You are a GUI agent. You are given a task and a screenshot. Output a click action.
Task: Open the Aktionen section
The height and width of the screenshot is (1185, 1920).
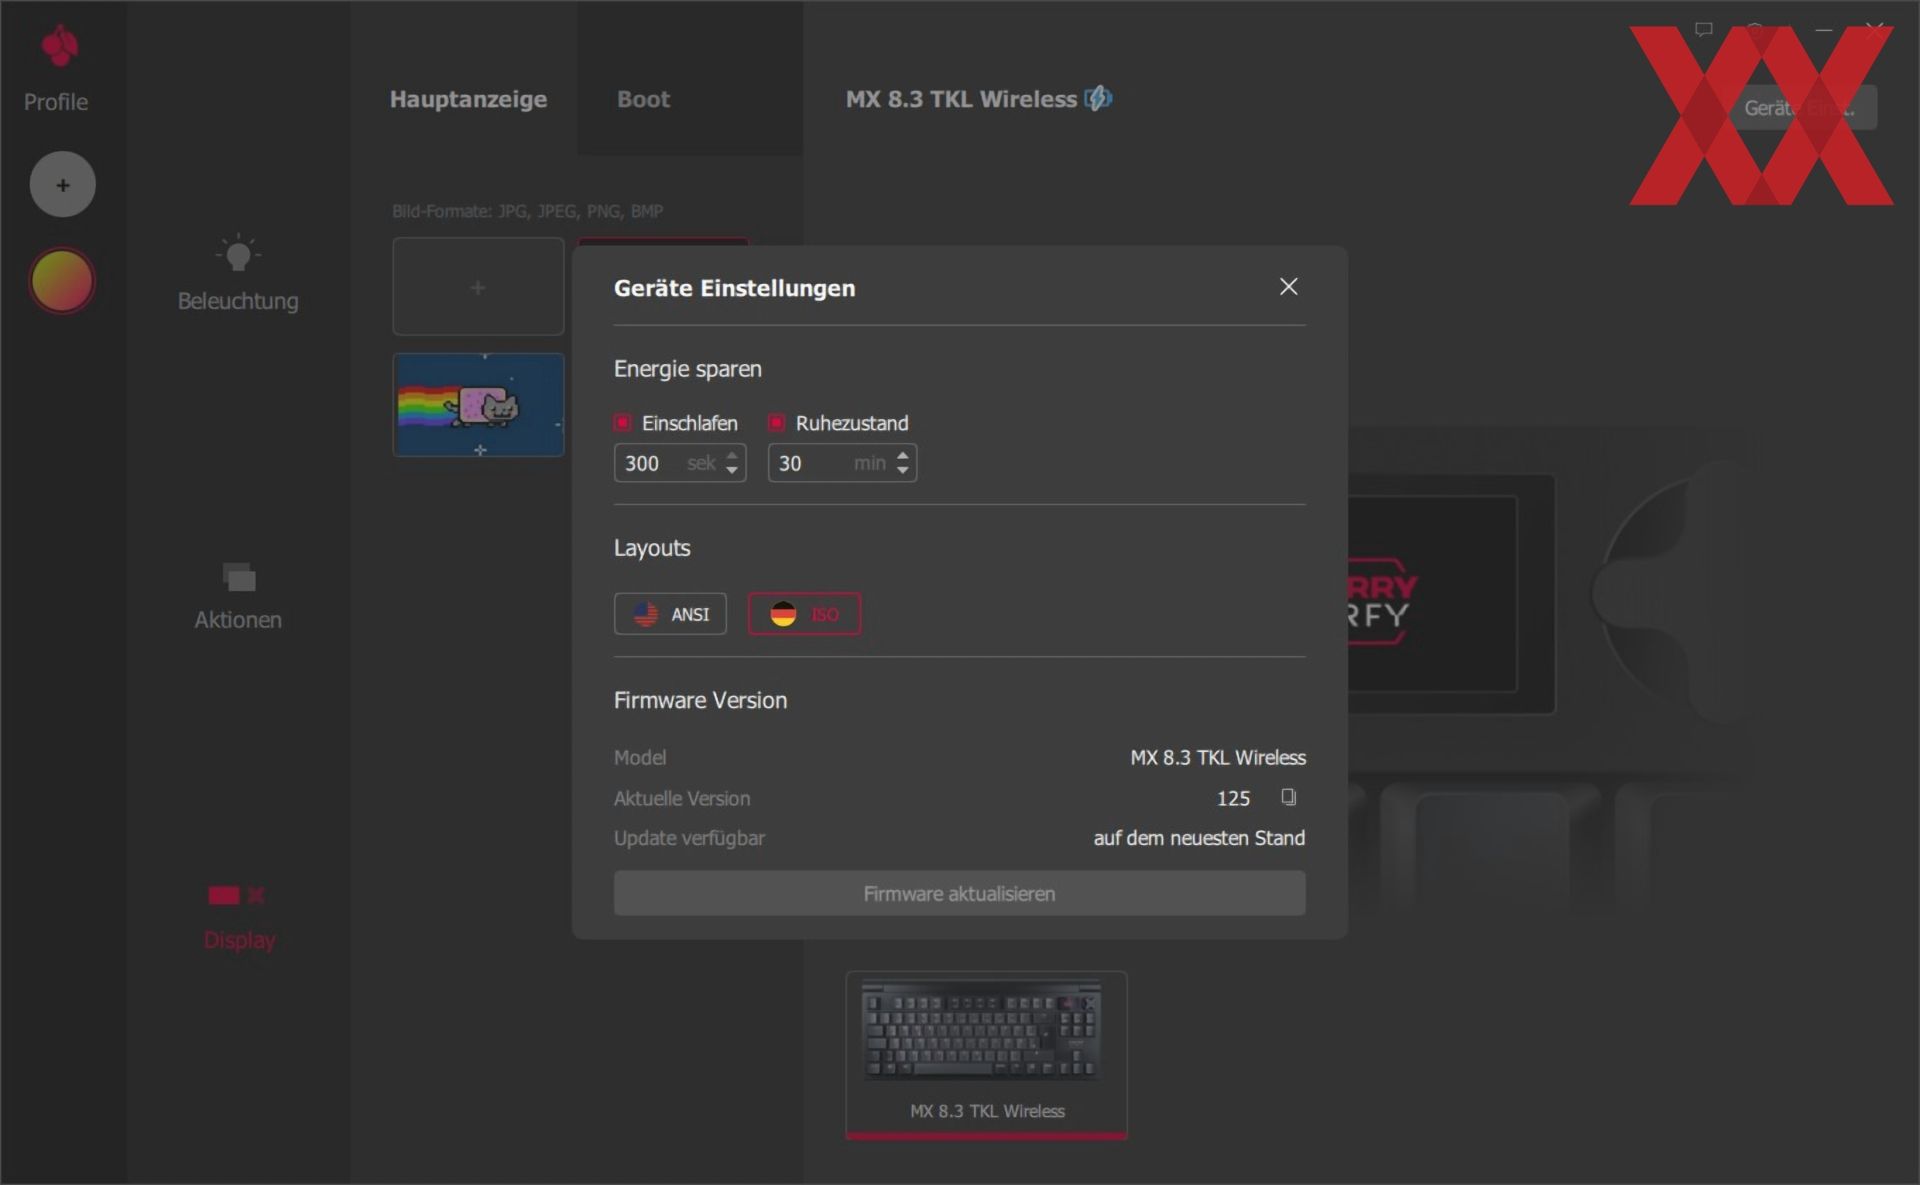(x=238, y=596)
